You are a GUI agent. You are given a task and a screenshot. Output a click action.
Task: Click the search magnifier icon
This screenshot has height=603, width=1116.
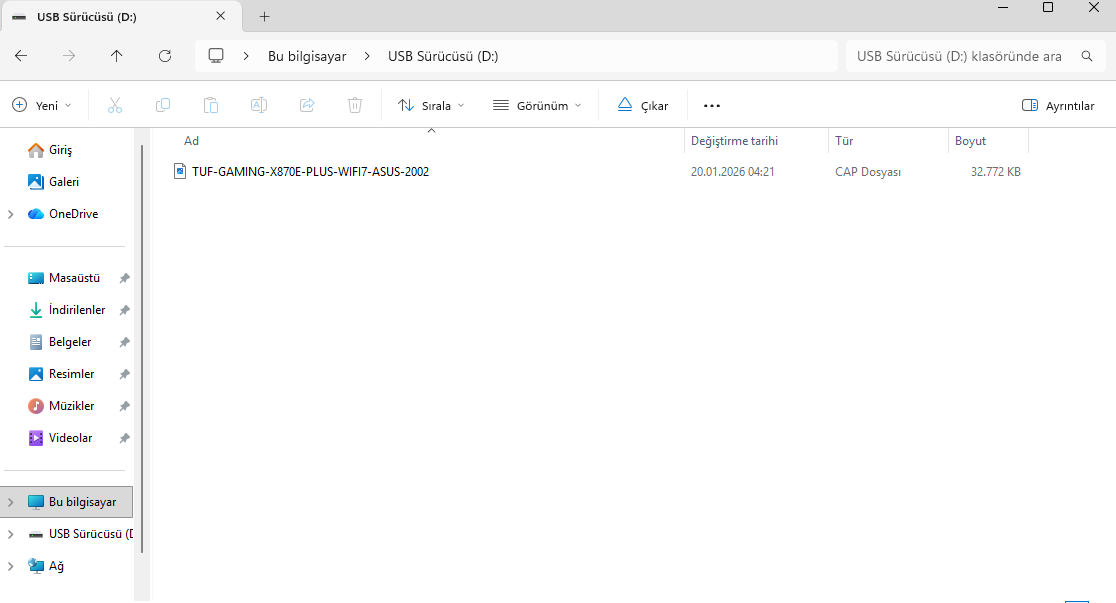(1087, 56)
